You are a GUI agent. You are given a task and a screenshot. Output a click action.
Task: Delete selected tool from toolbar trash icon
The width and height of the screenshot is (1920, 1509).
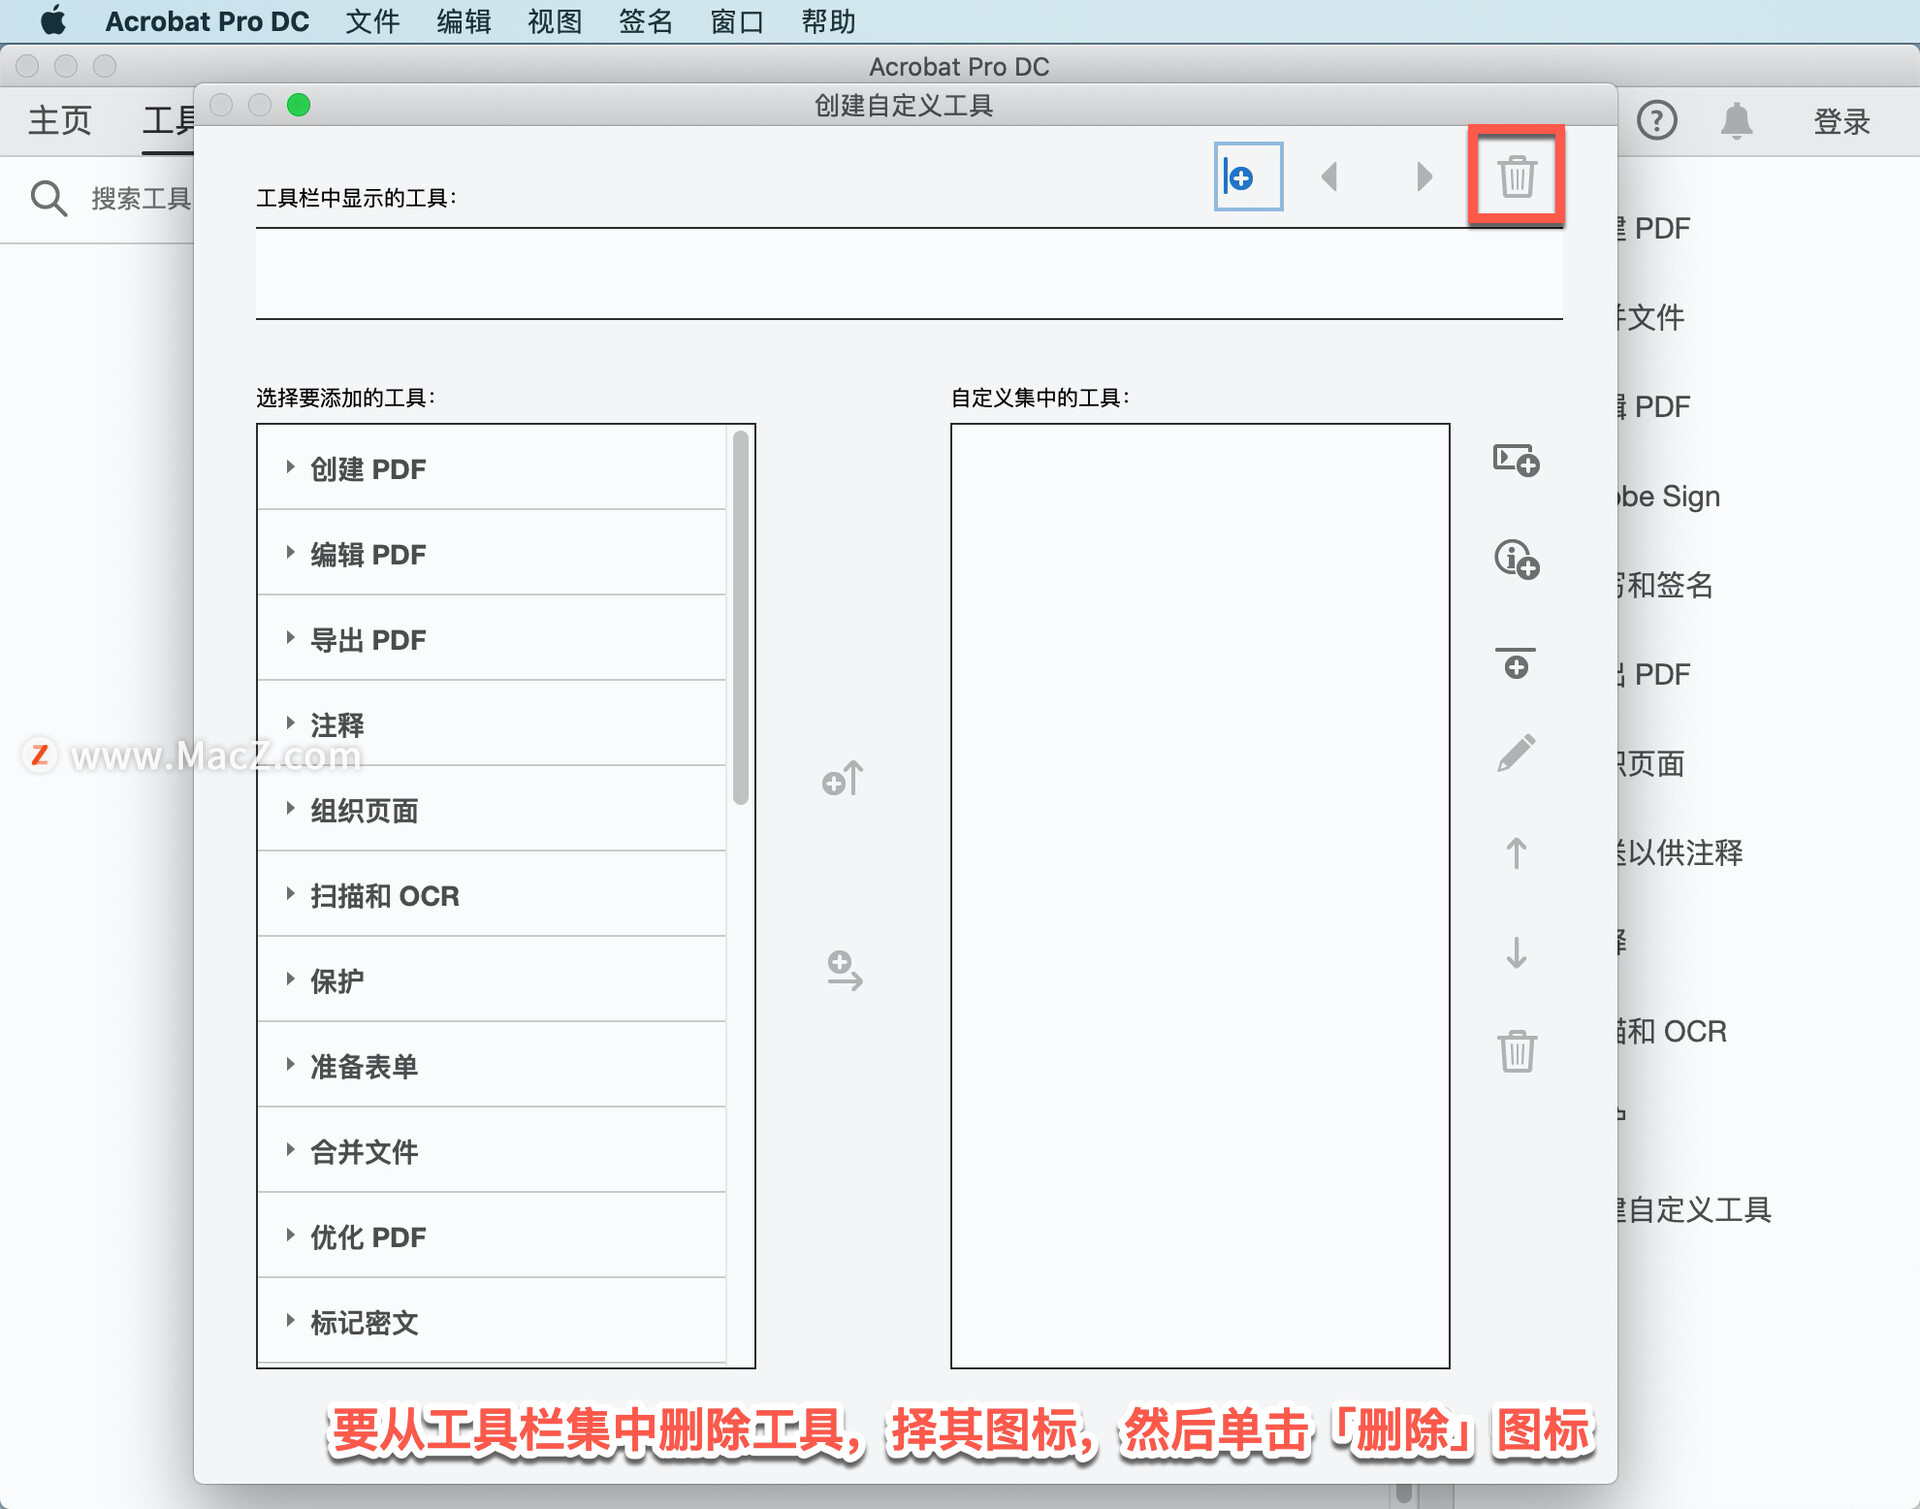(1516, 177)
